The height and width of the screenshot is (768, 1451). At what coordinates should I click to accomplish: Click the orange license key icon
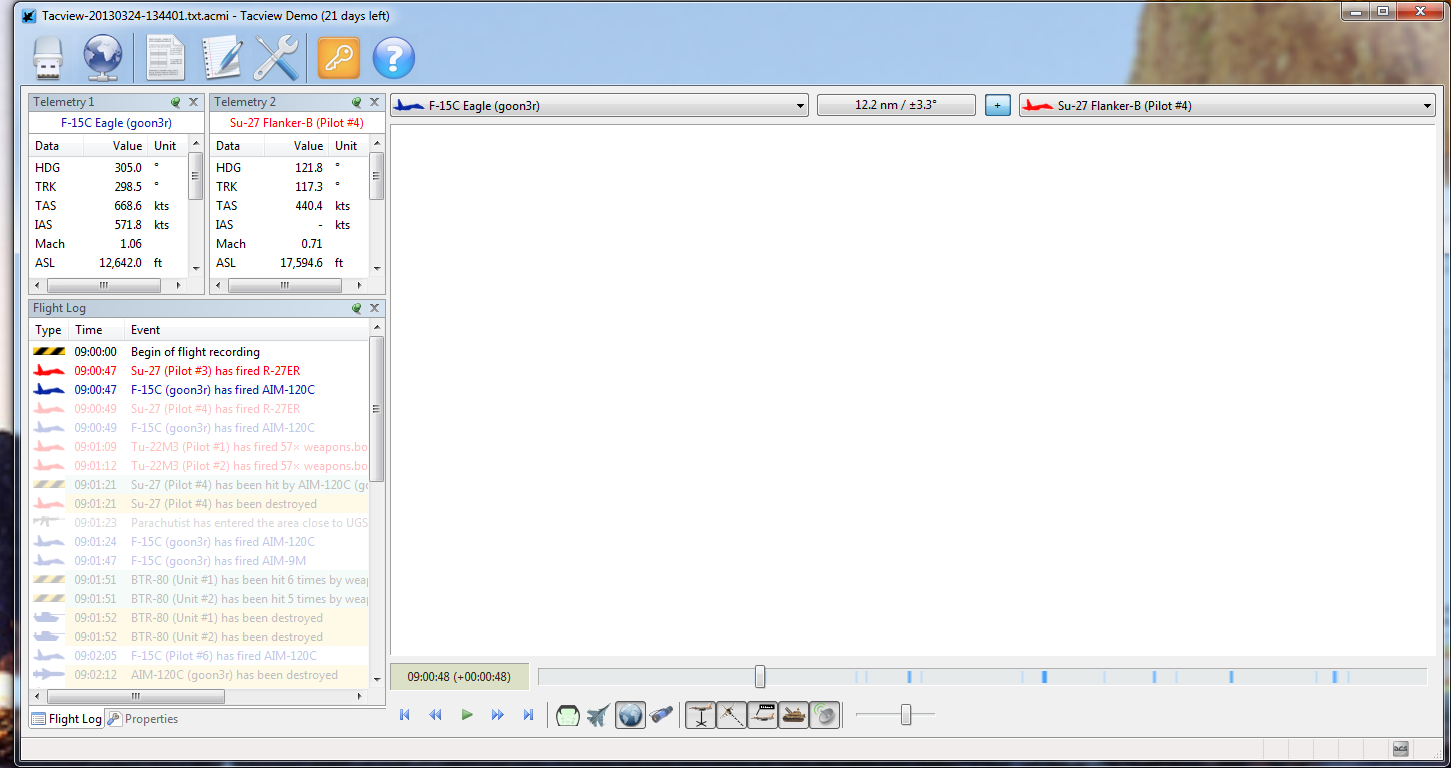pos(339,59)
